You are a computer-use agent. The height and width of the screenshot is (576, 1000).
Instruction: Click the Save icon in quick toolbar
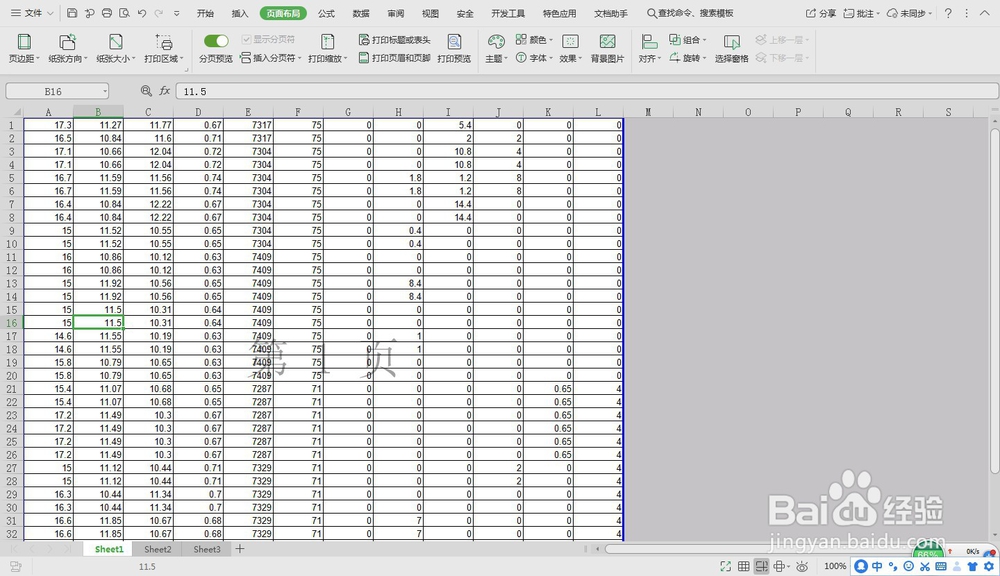coord(72,13)
